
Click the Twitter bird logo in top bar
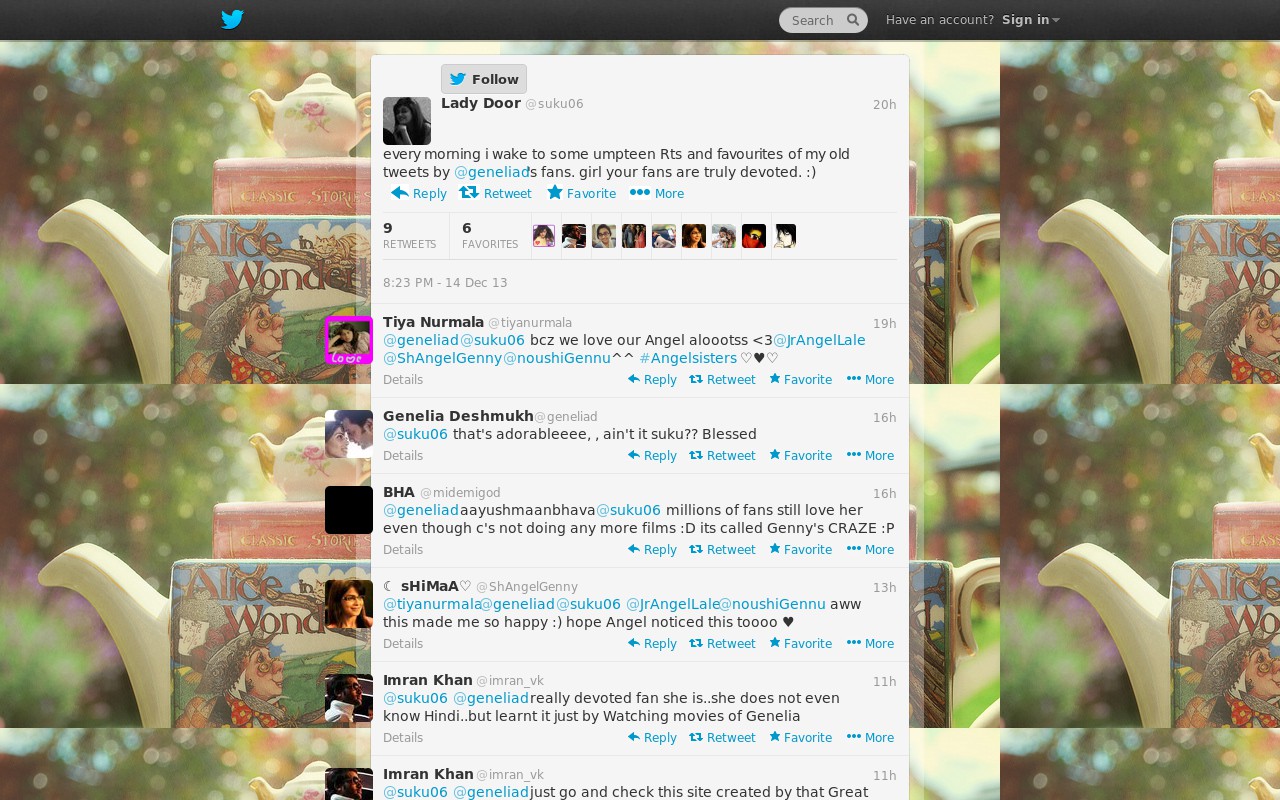pyautogui.click(x=232, y=20)
